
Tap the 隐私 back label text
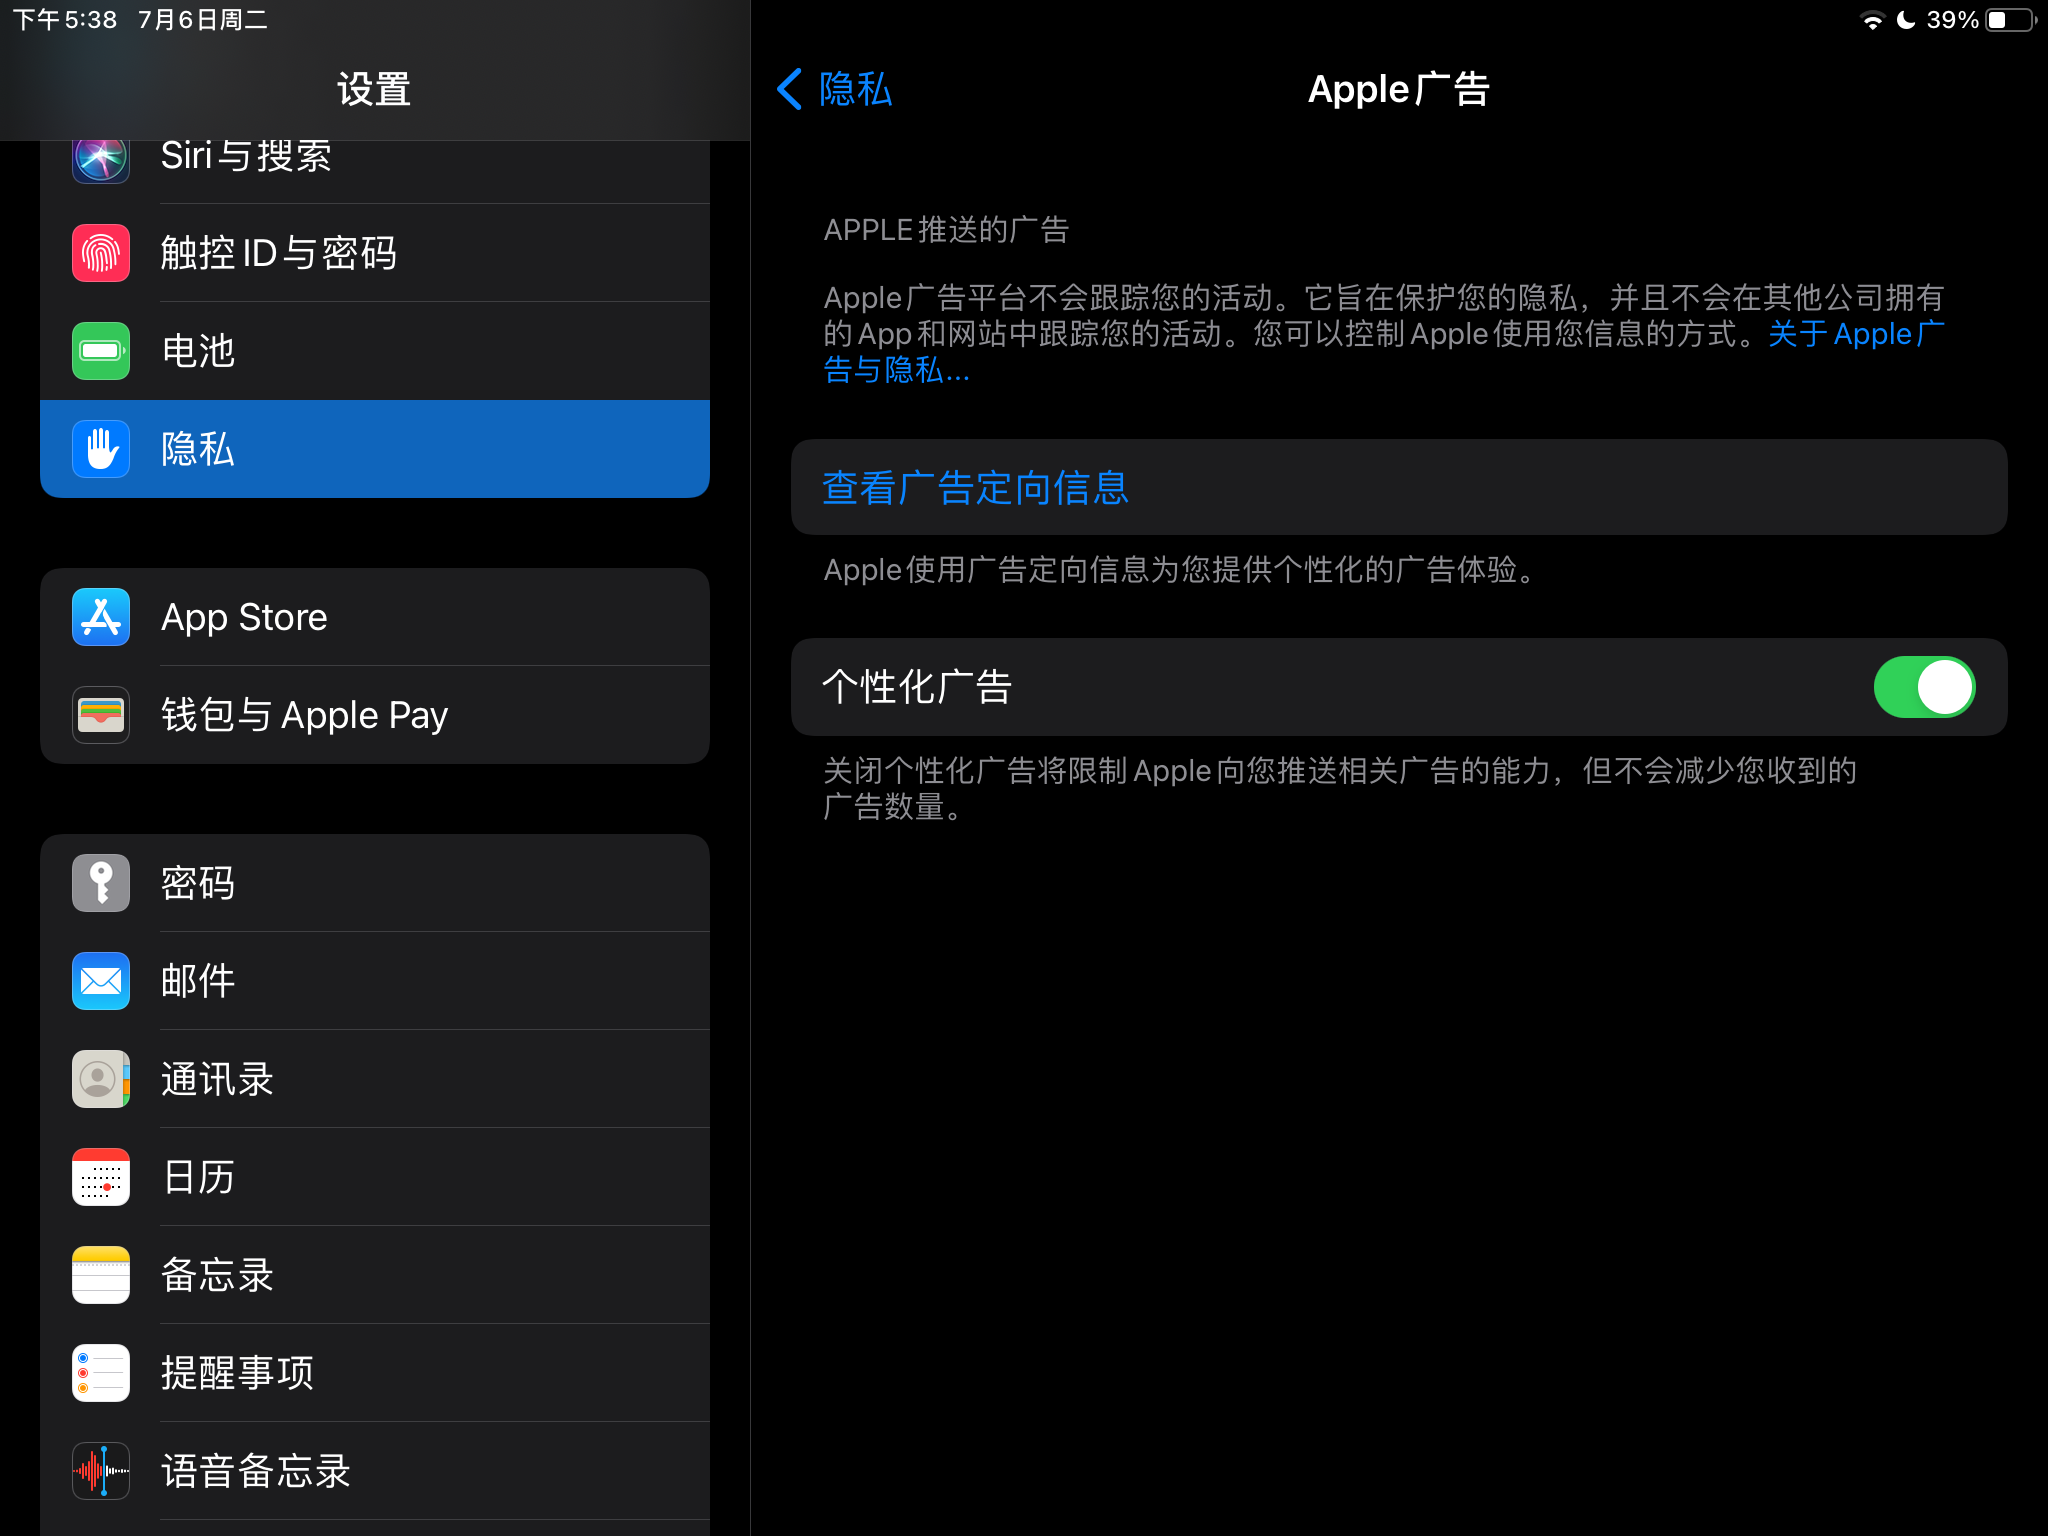tap(855, 89)
